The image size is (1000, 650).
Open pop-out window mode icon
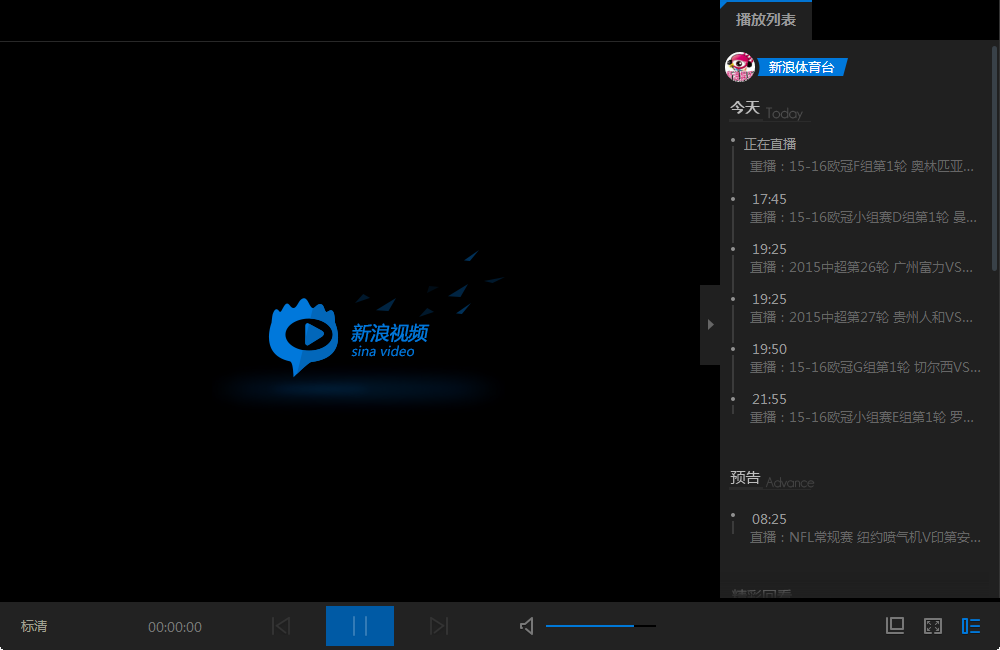coord(895,626)
